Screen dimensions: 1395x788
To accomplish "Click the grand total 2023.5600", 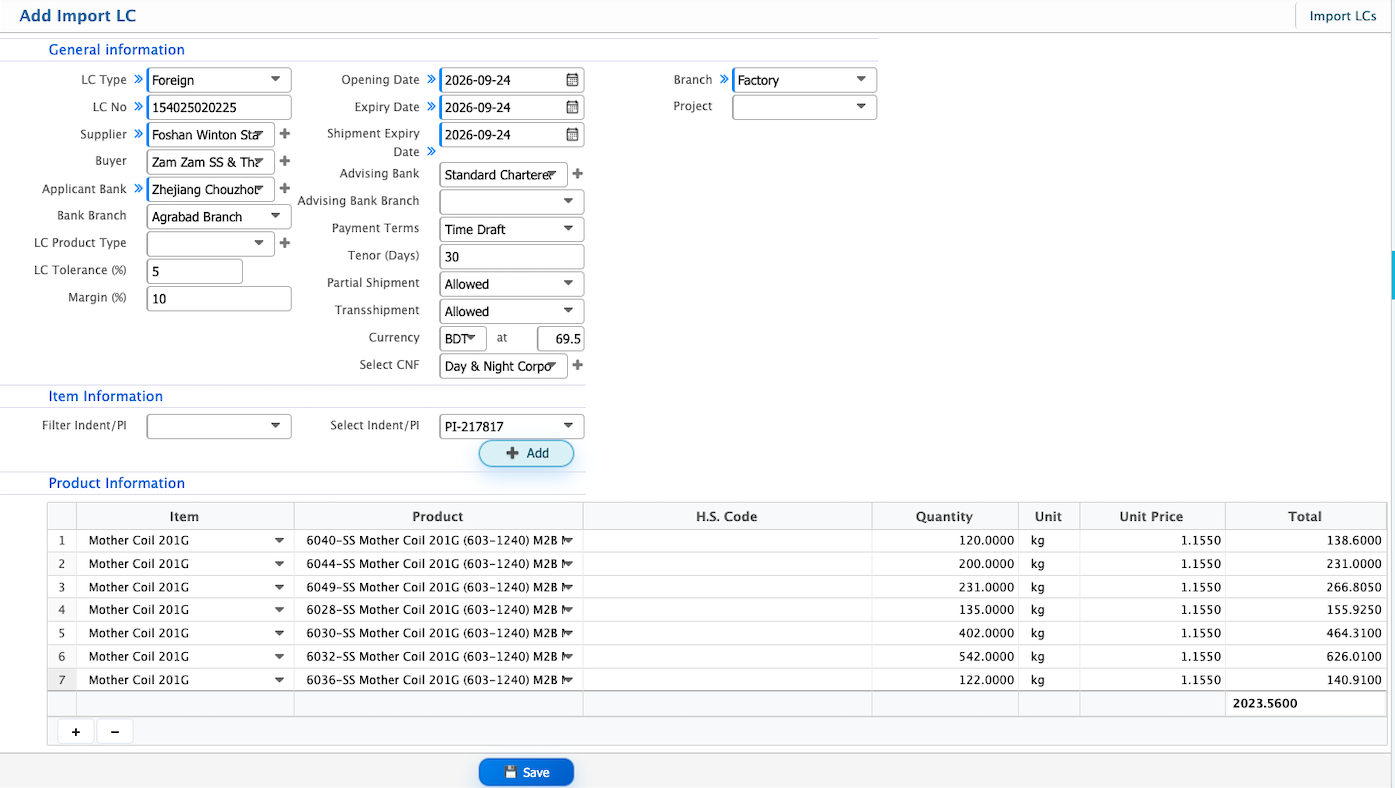I will pyautogui.click(x=1306, y=703).
